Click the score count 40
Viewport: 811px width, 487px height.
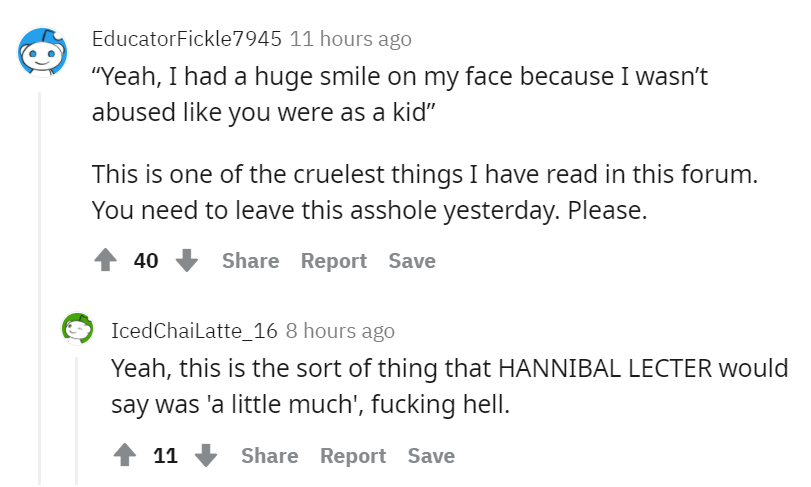pos(146,261)
